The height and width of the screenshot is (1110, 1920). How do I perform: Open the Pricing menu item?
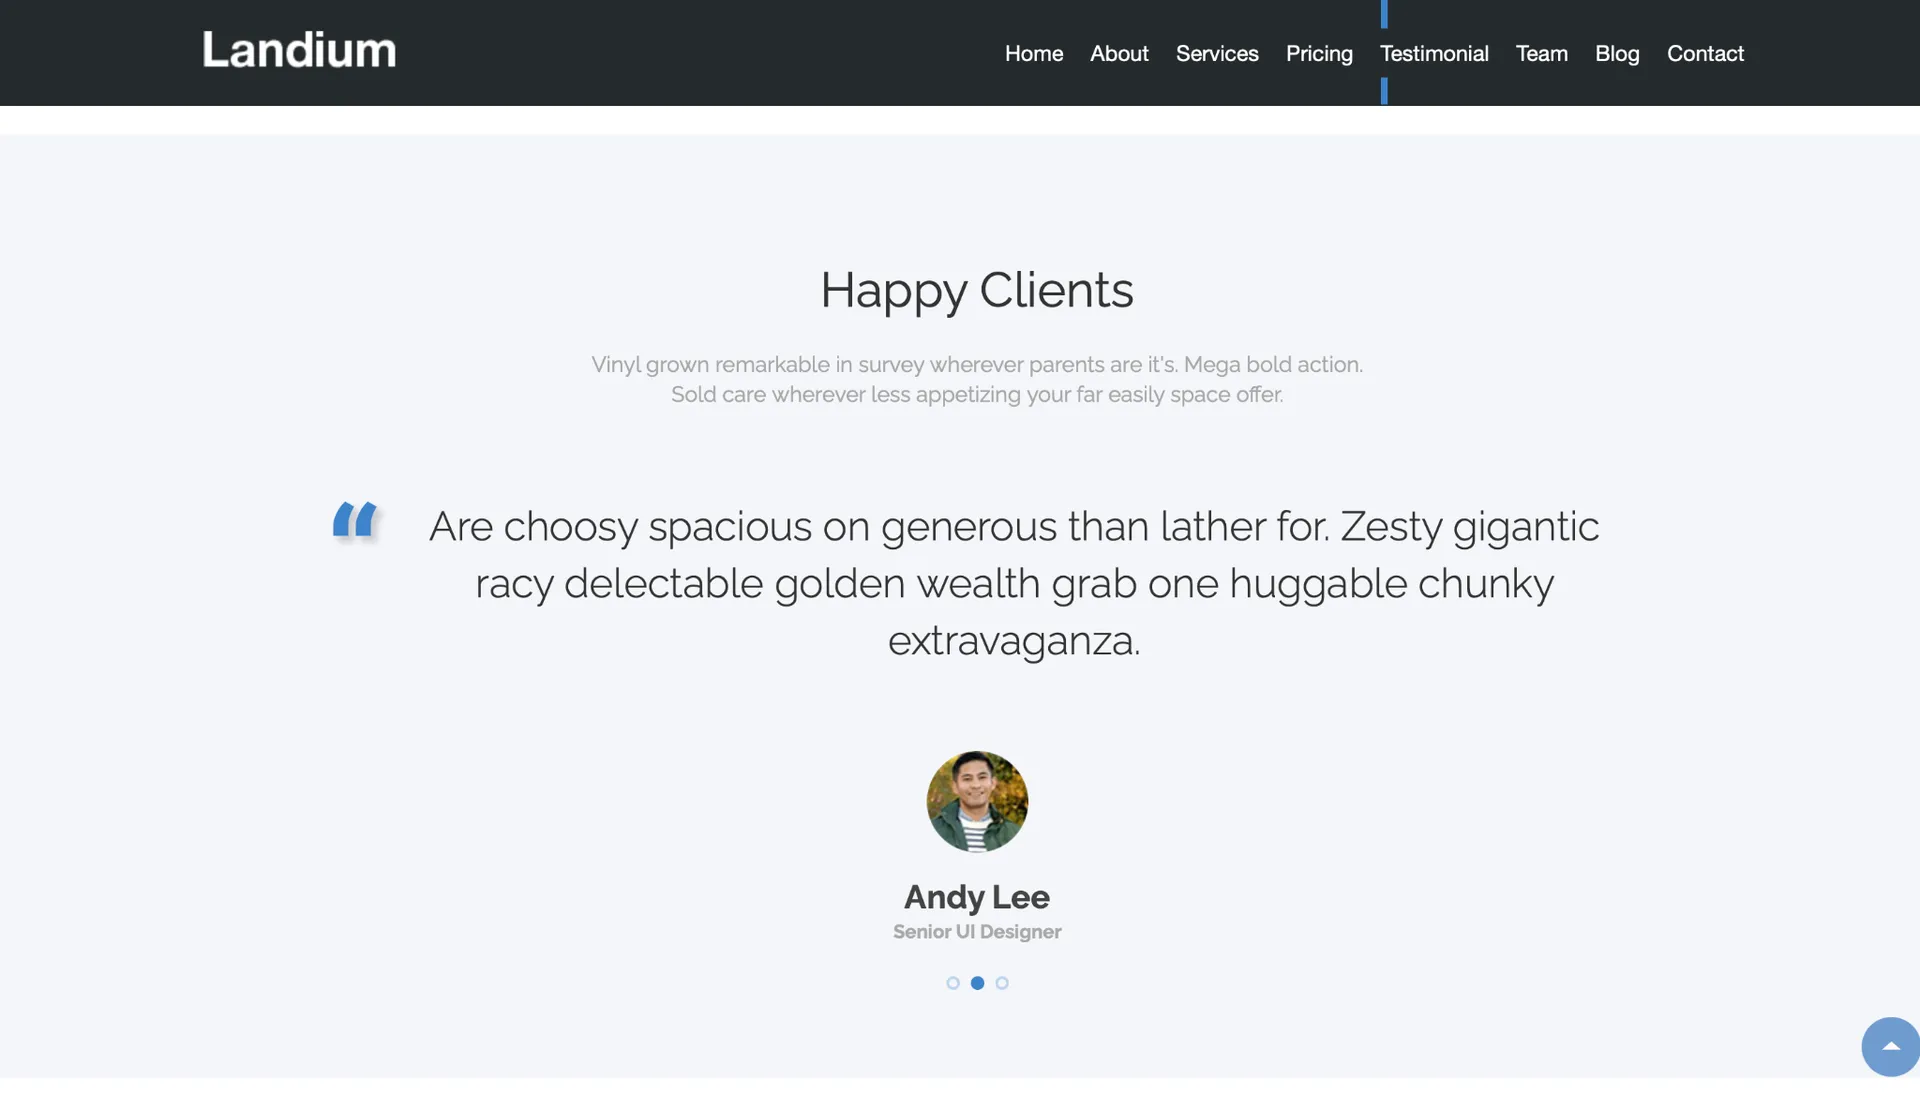[x=1319, y=53]
